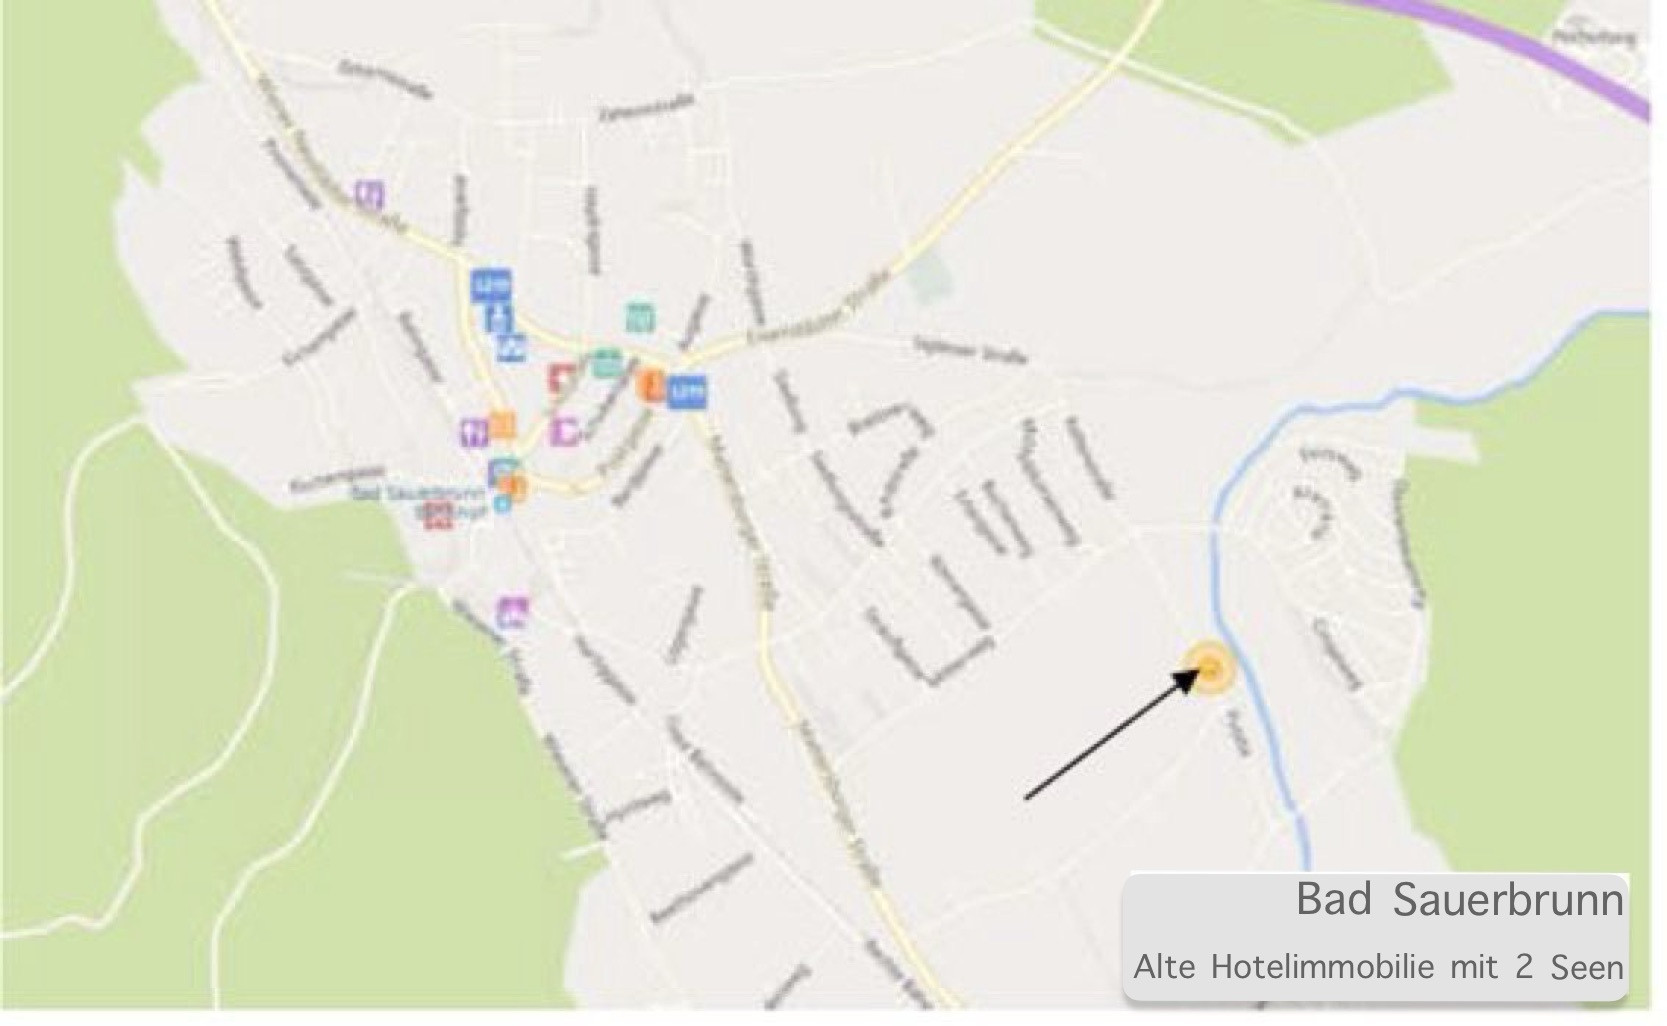Click the small cyan circle icon near station
This screenshot has height=1026, width=1667.
pos(503,504)
